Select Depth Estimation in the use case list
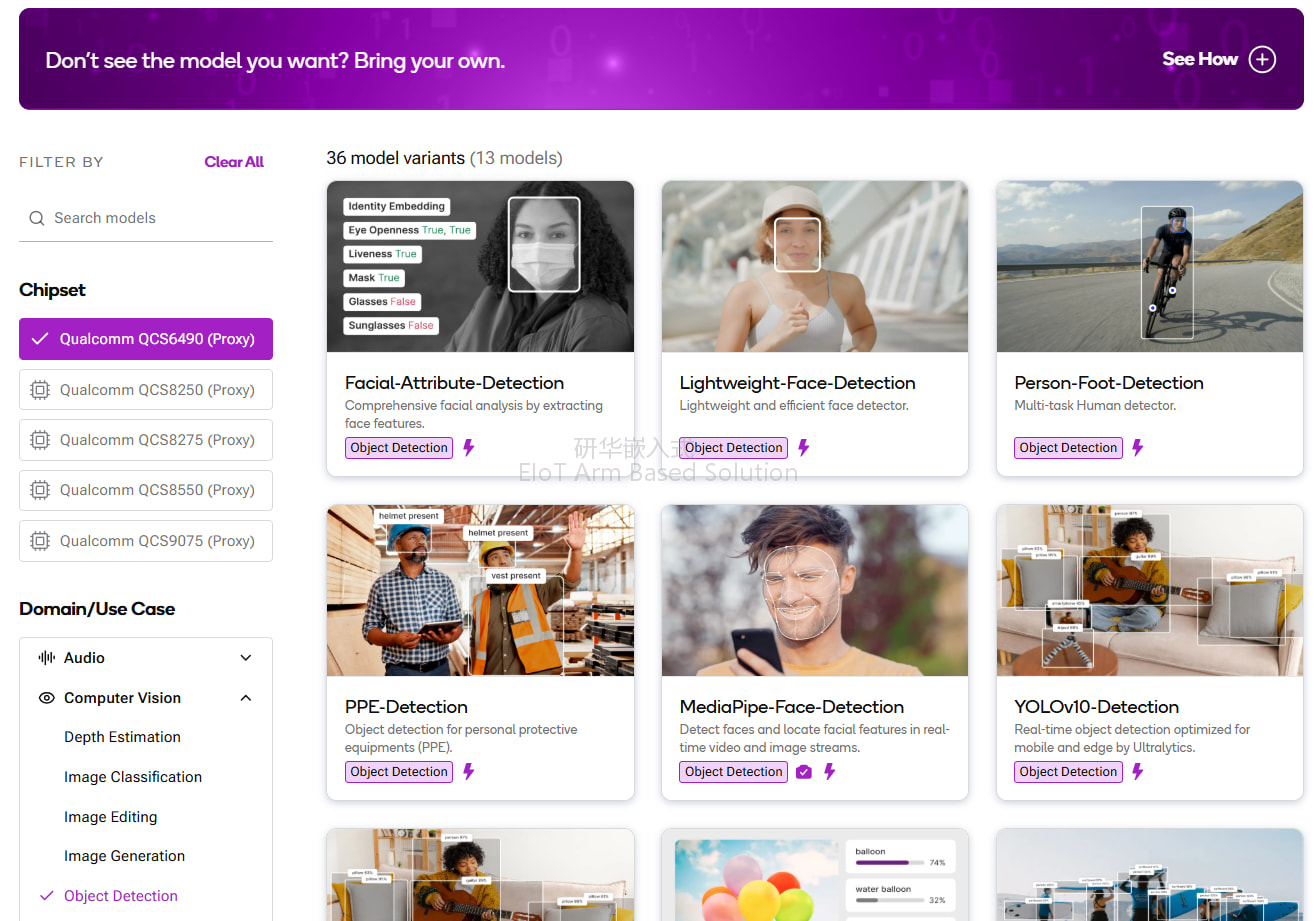 [122, 737]
